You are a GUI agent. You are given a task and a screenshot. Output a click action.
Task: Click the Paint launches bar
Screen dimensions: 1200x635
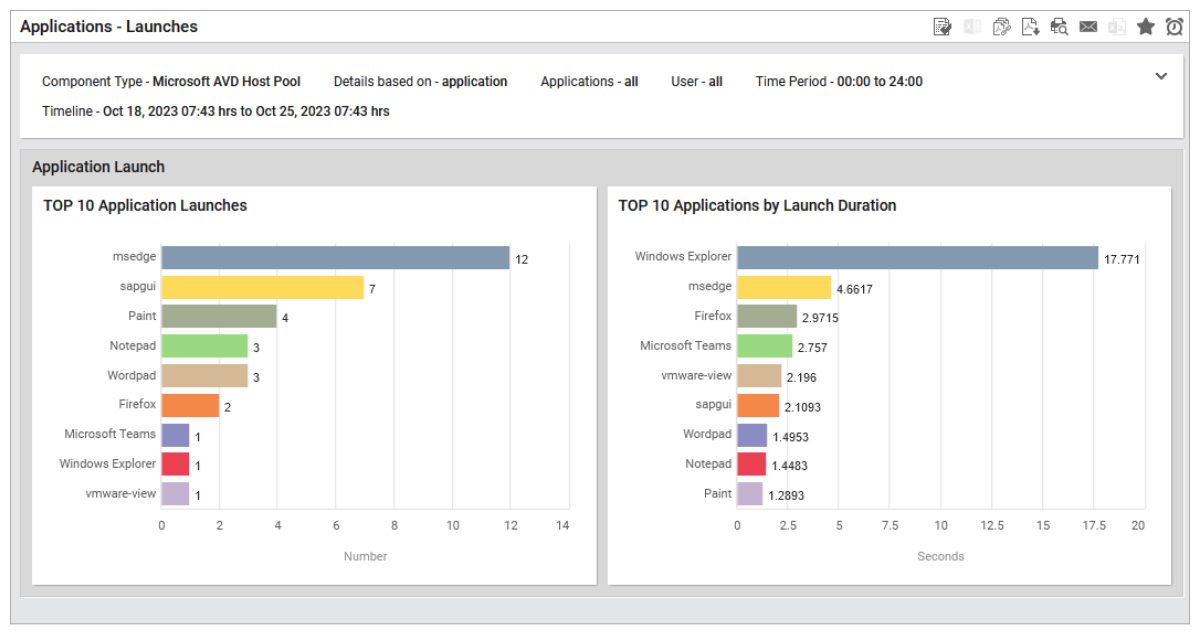pos(219,317)
